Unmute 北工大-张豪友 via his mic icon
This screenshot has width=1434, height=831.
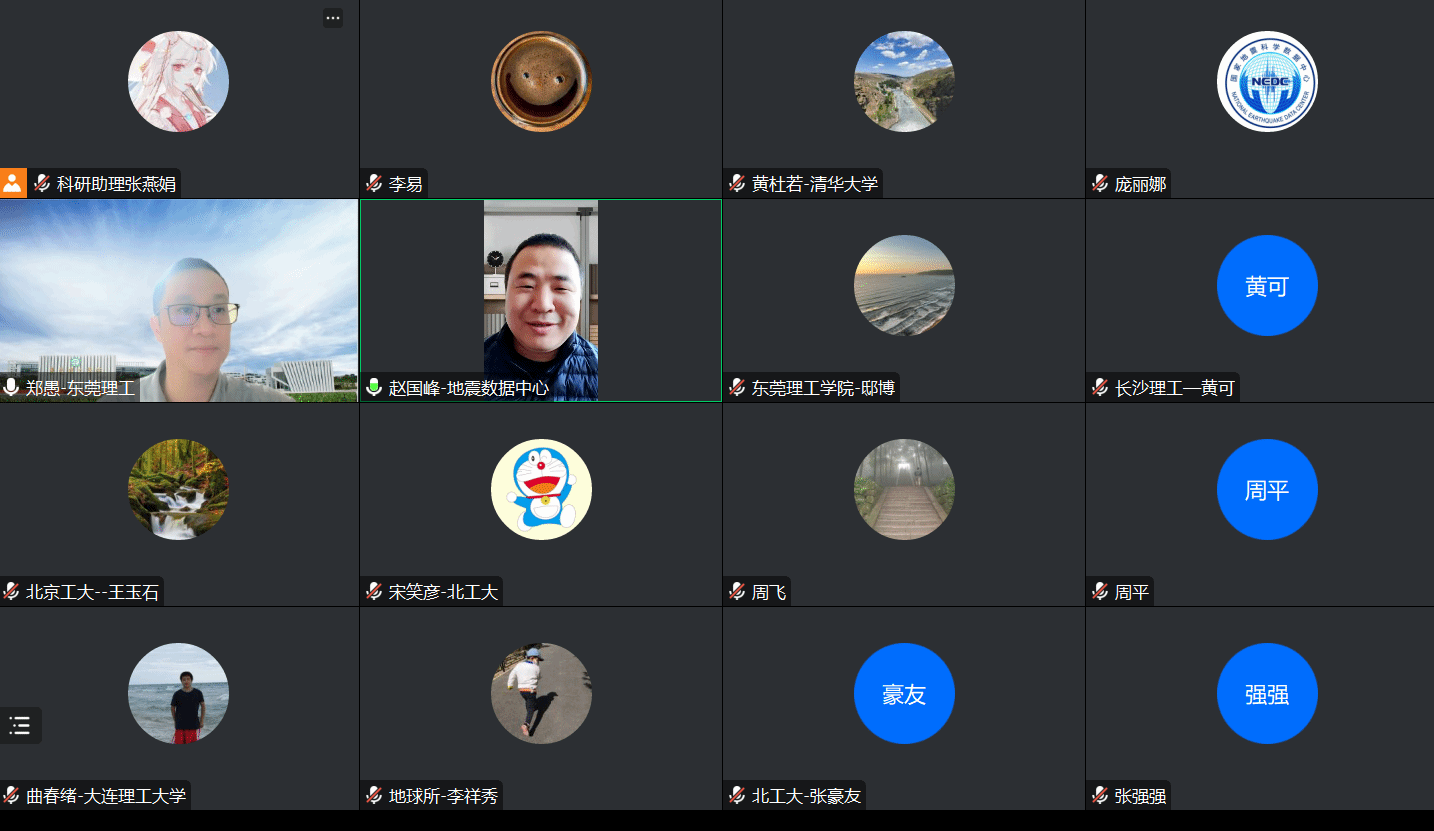coord(736,795)
